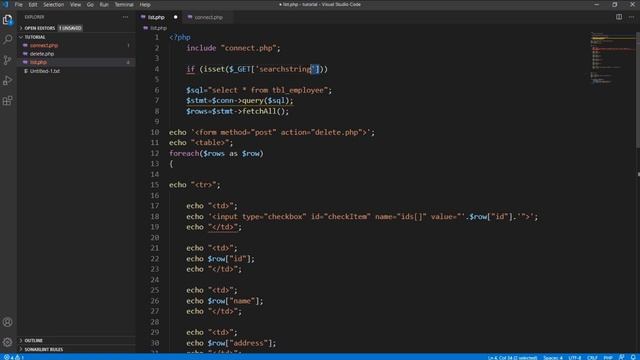Screen dimensions: 640x360
Task: Click the Ln/Col cursor position status item
Action: [512, 358]
